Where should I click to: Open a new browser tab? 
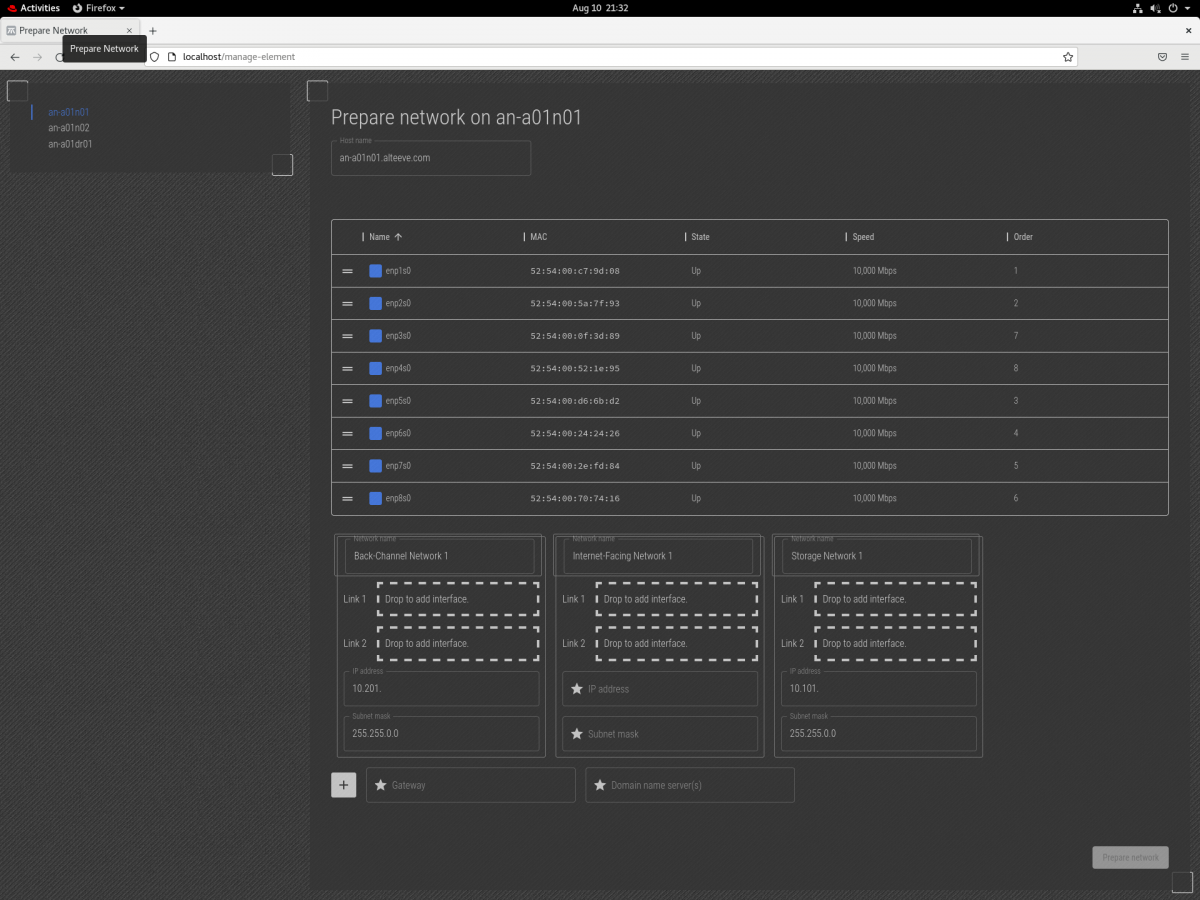pyautogui.click(x=153, y=31)
